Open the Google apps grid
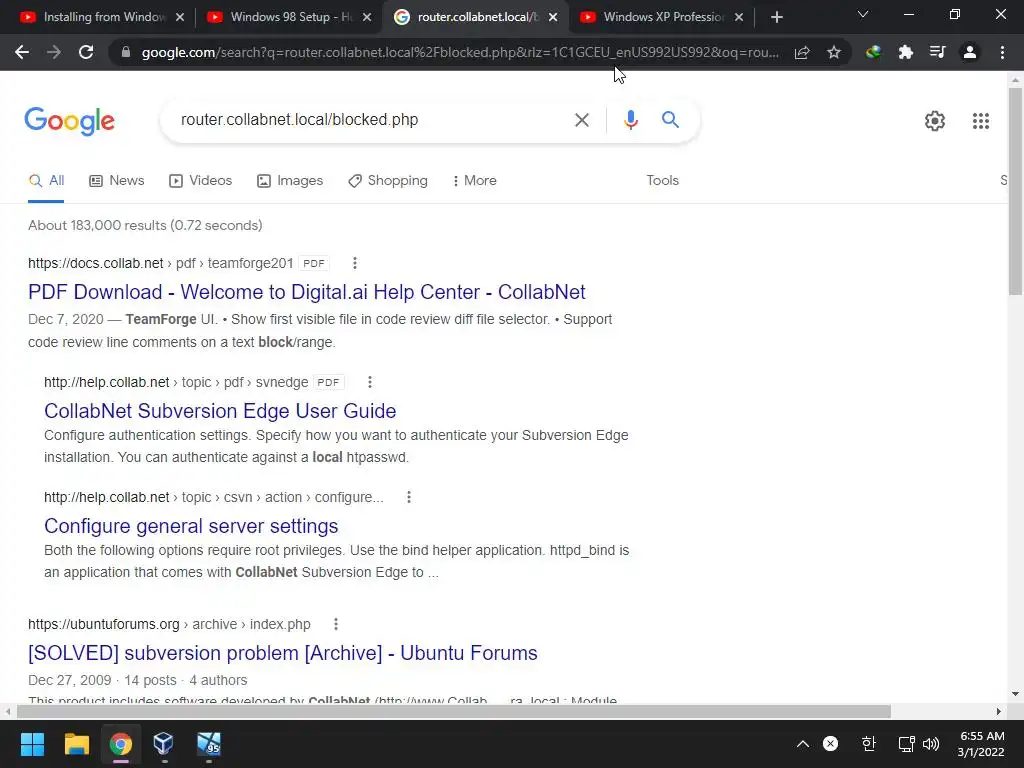Image resolution: width=1024 pixels, height=768 pixels. 980,121
